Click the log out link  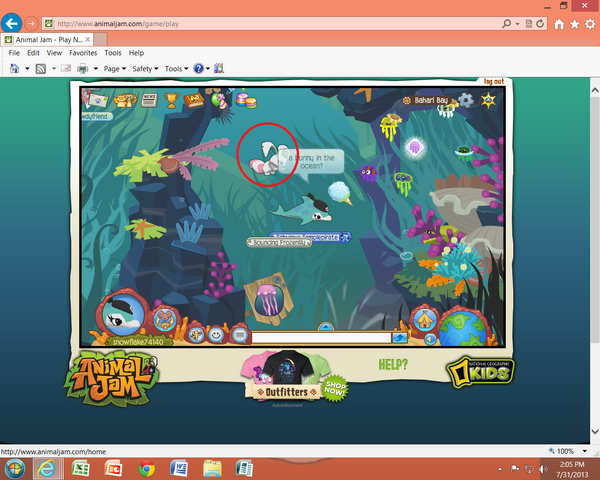coord(494,81)
